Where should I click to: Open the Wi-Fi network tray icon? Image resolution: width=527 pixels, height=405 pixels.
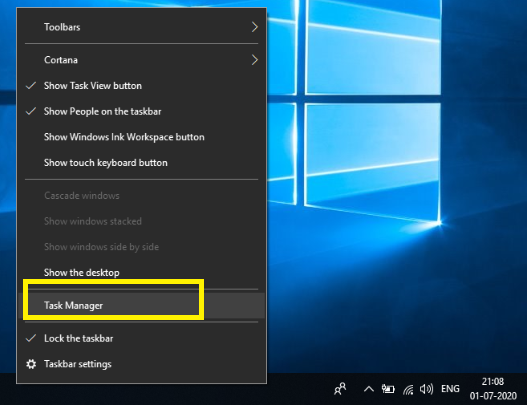408,390
